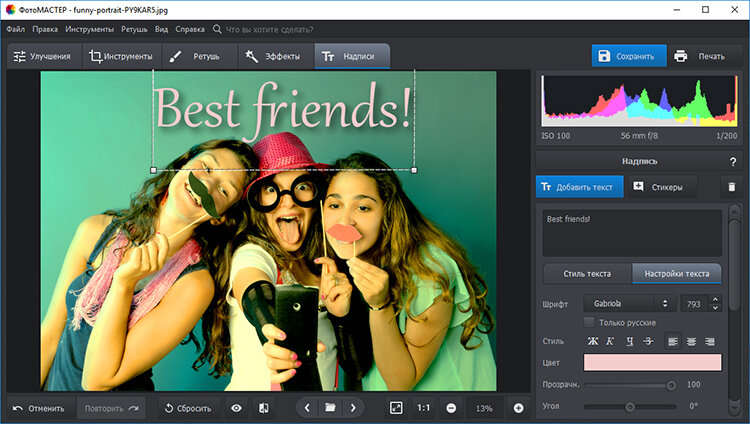Open the Ретушь tab
Image resolution: width=750 pixels, height=424 pixels.
coord(199,56)
